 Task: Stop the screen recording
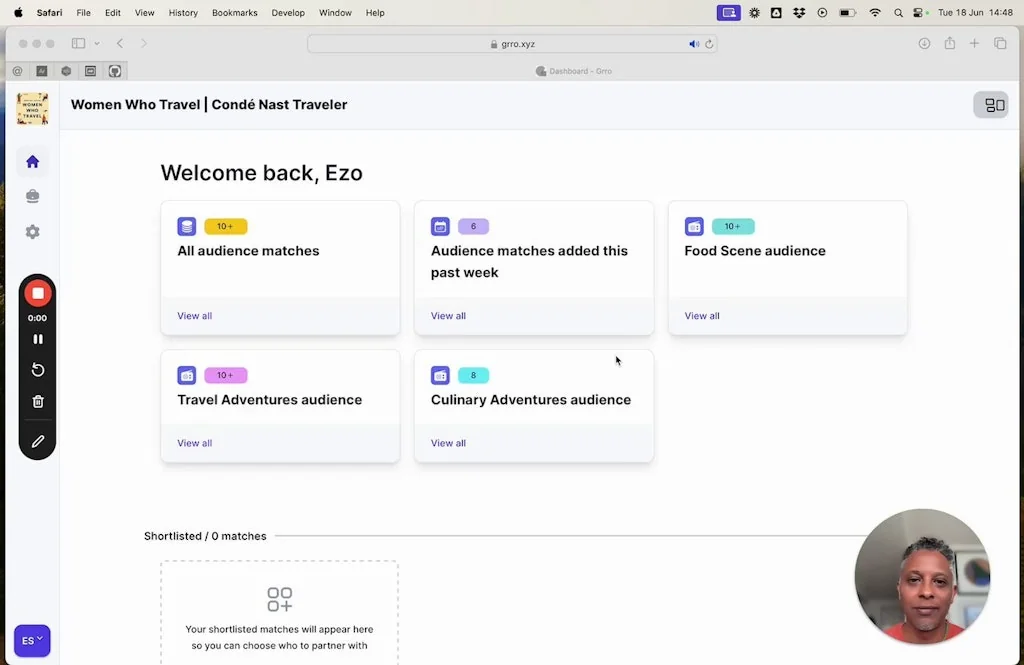point(38,293)
